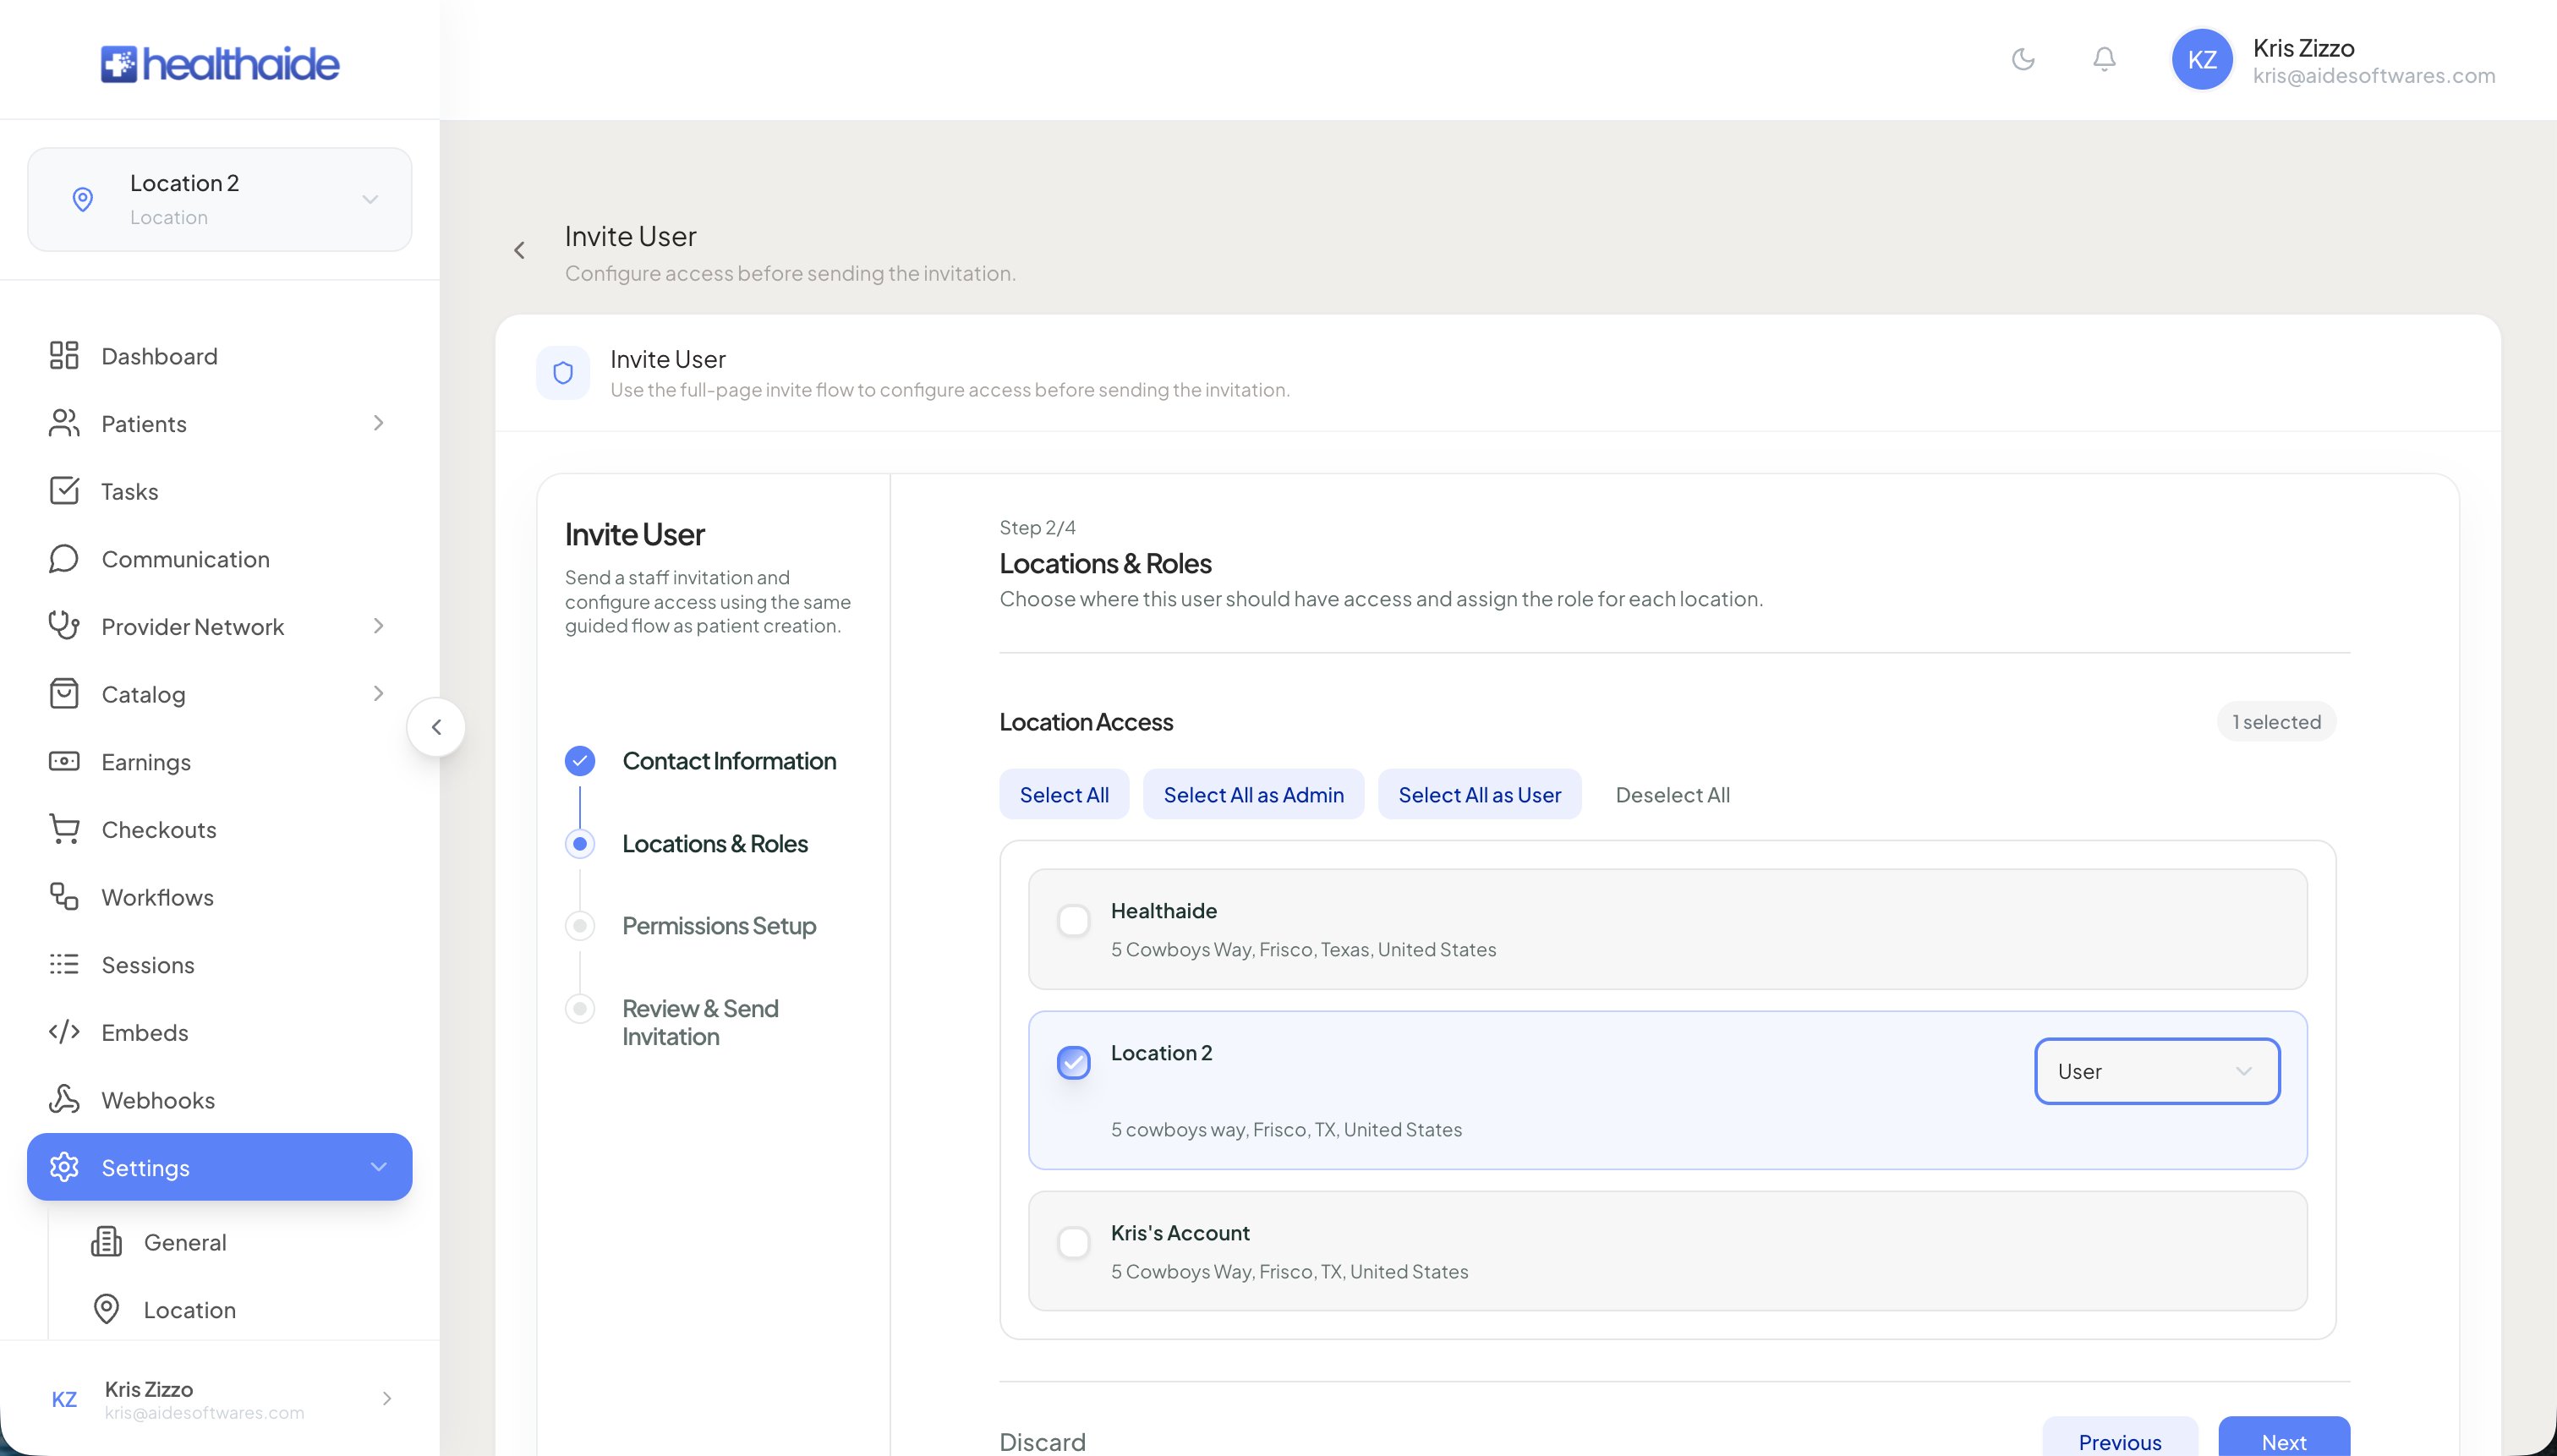Click the completed Contact Information step indicator
The image size is (2557, 1456).
580,761
